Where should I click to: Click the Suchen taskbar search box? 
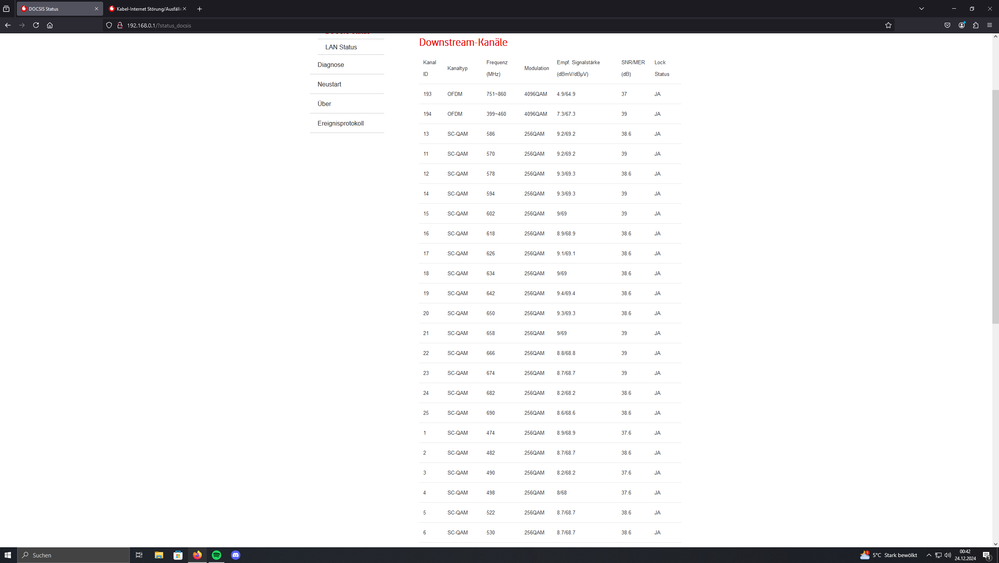pyautogui.click(x=73, y=555)
